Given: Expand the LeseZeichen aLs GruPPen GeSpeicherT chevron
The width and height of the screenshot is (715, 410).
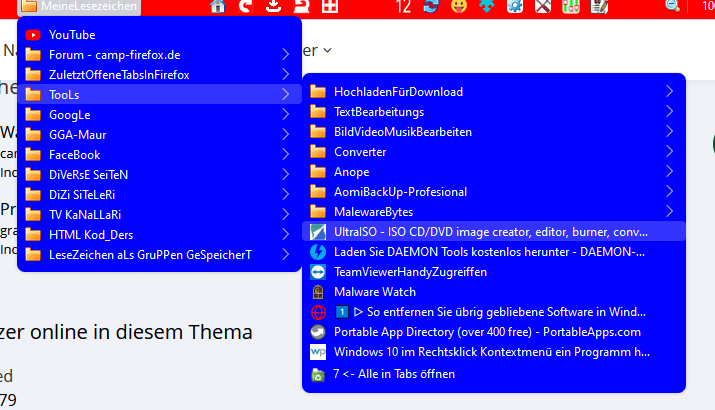Looking at the screenshot, I should [285, 254].
